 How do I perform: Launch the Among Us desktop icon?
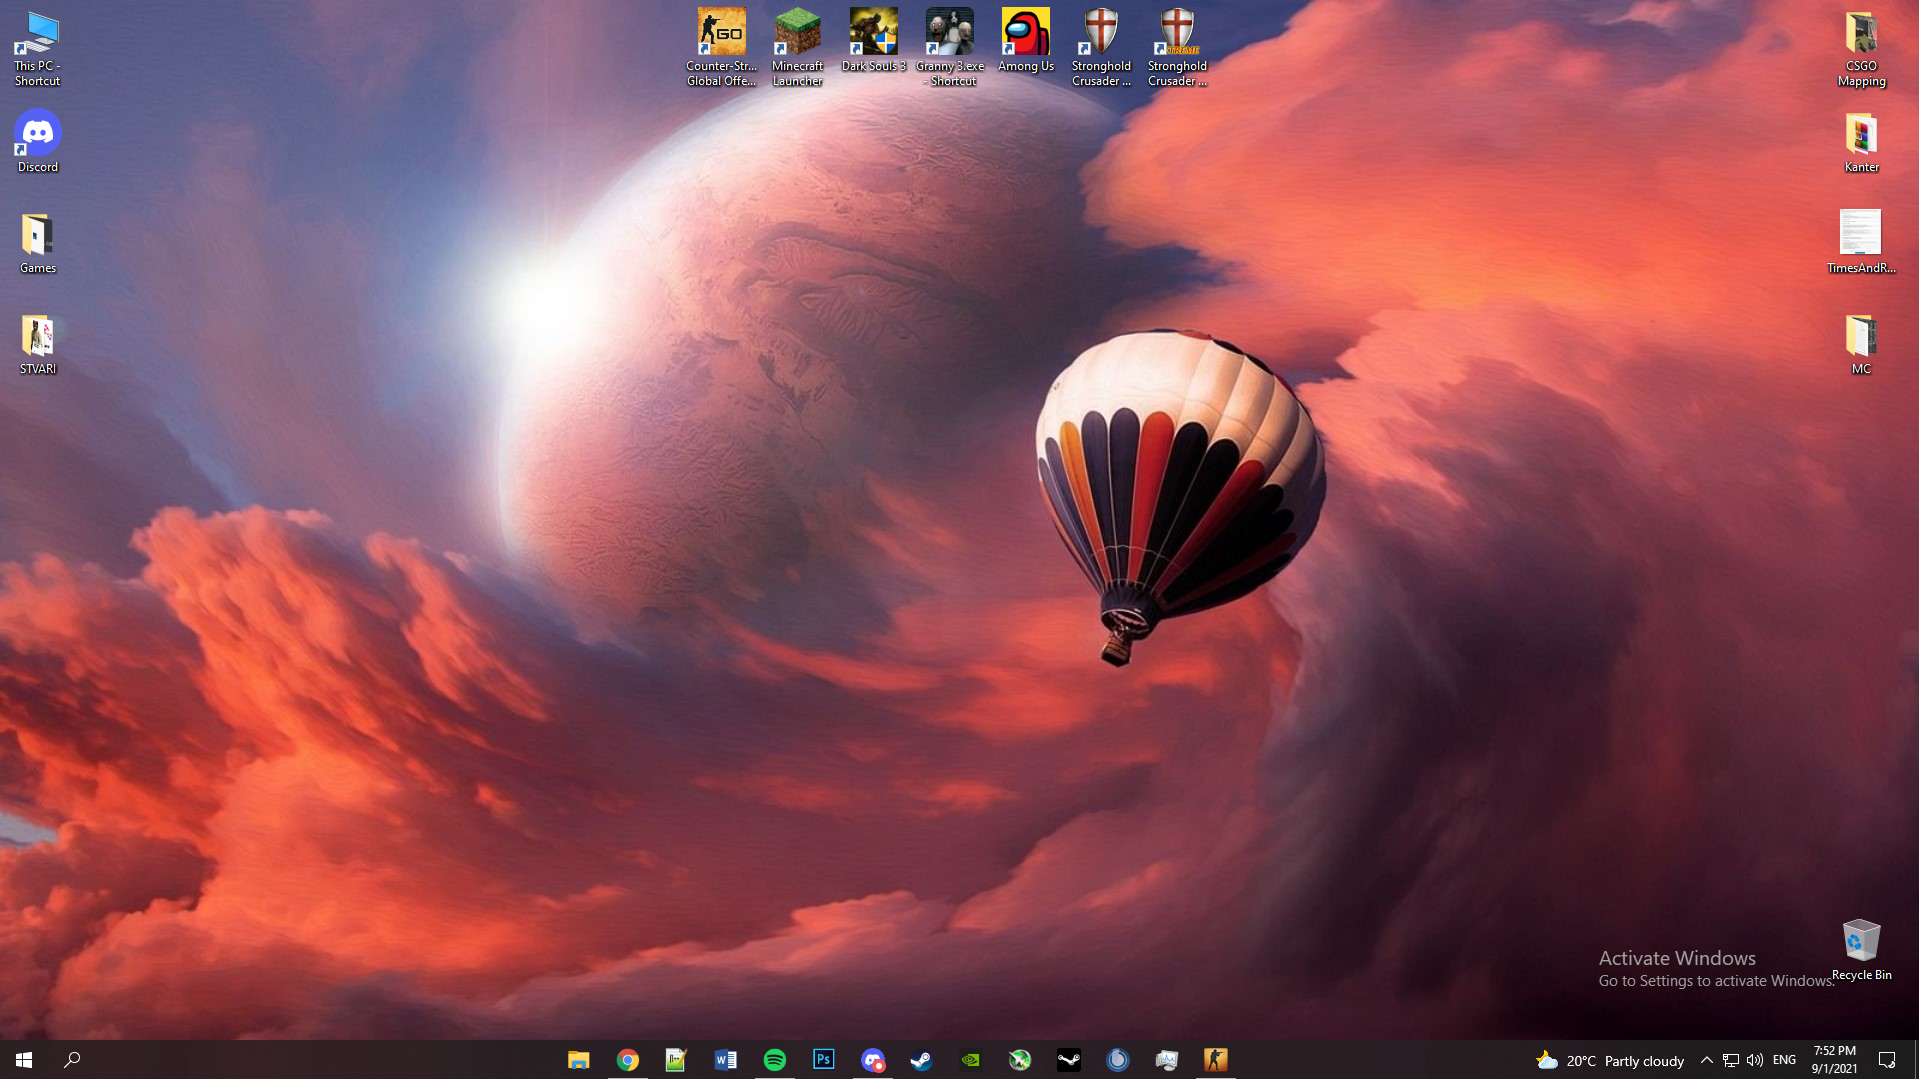pyautogui.click(x=1025, y=40)
